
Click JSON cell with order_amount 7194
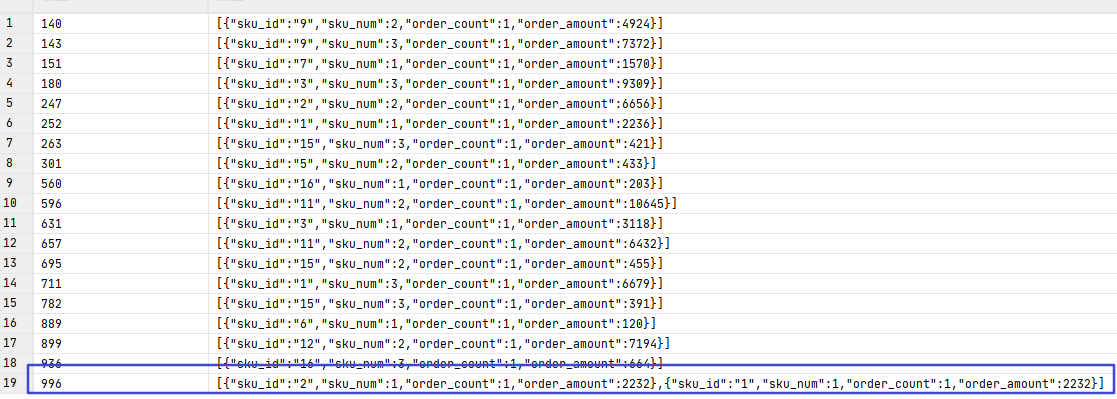662,343
